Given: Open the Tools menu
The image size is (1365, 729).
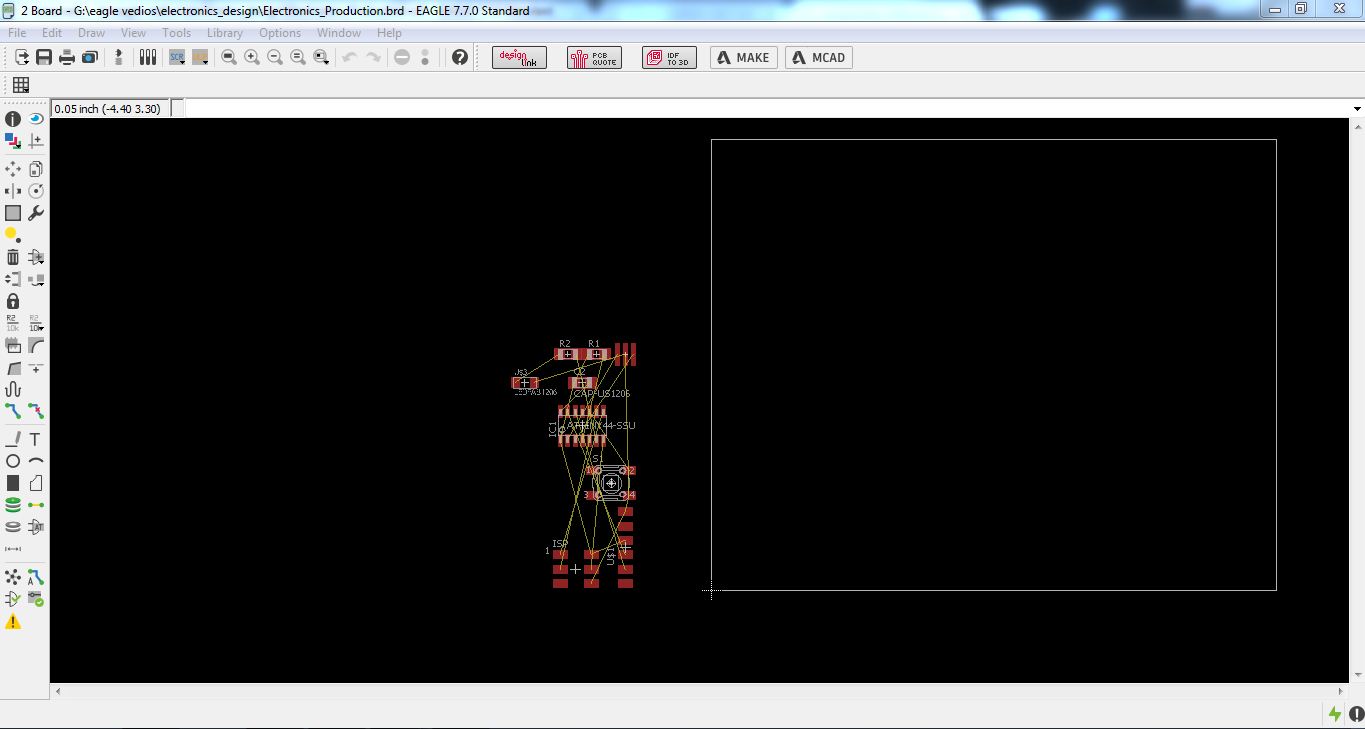Looking at the screenshot, I should (176, 33).
